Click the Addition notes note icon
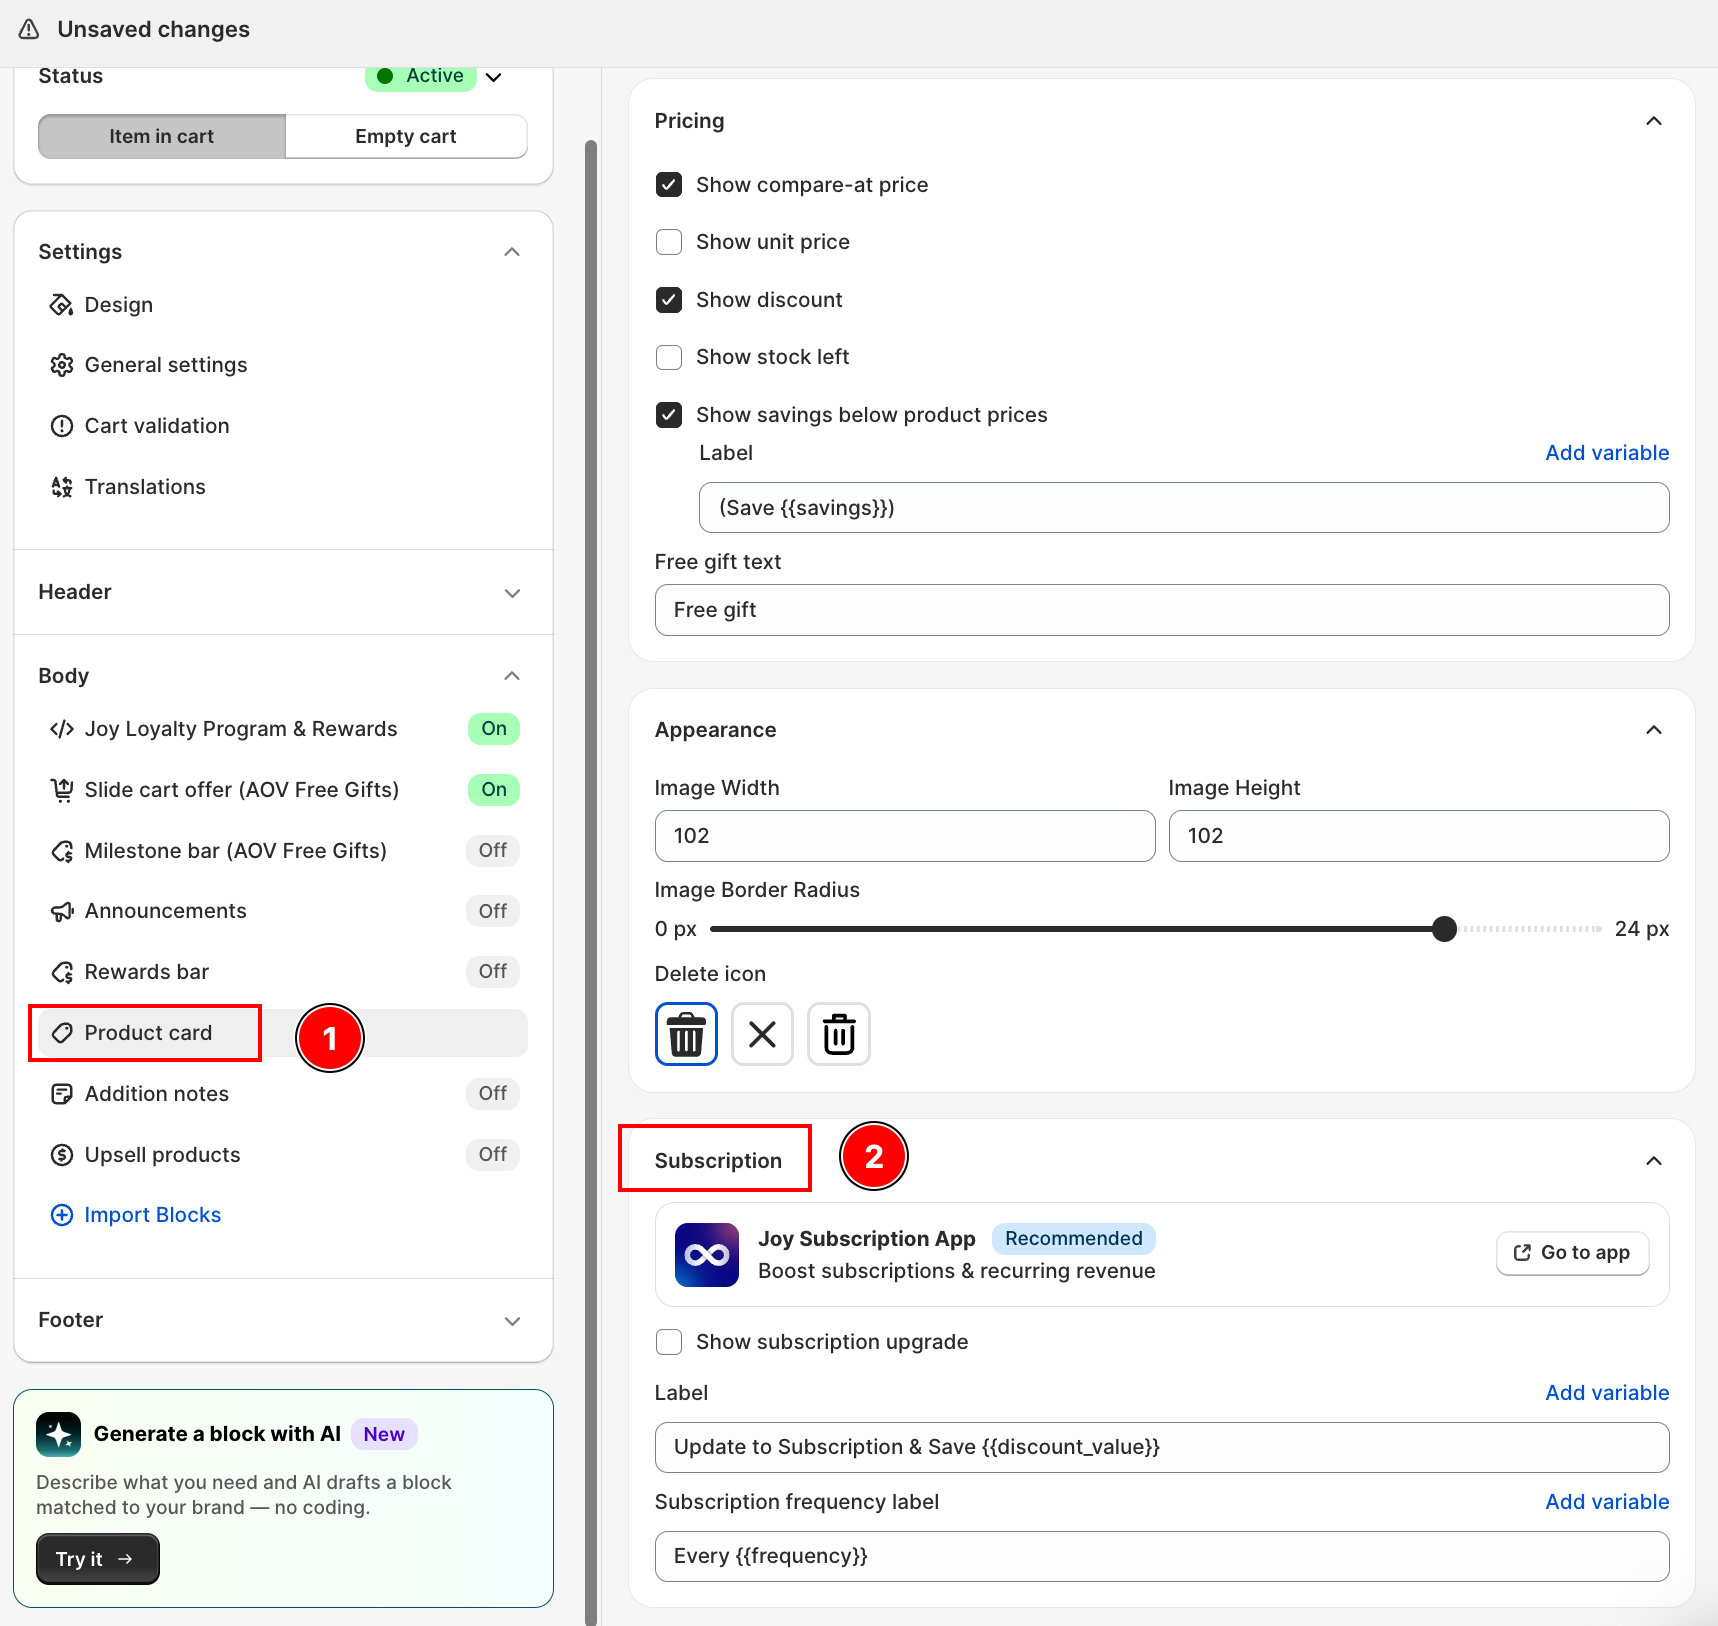 (62, 1094)
